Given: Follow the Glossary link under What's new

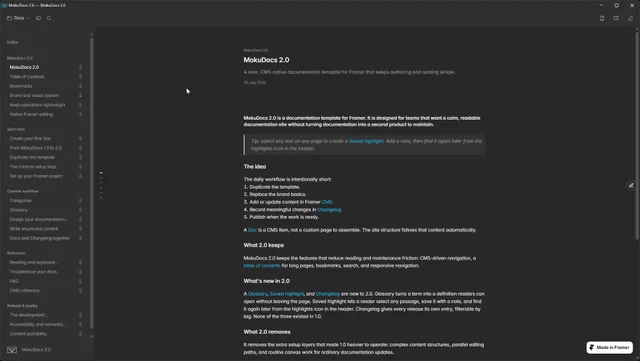Looking at the screenshot, I should (x=258, y=294).
